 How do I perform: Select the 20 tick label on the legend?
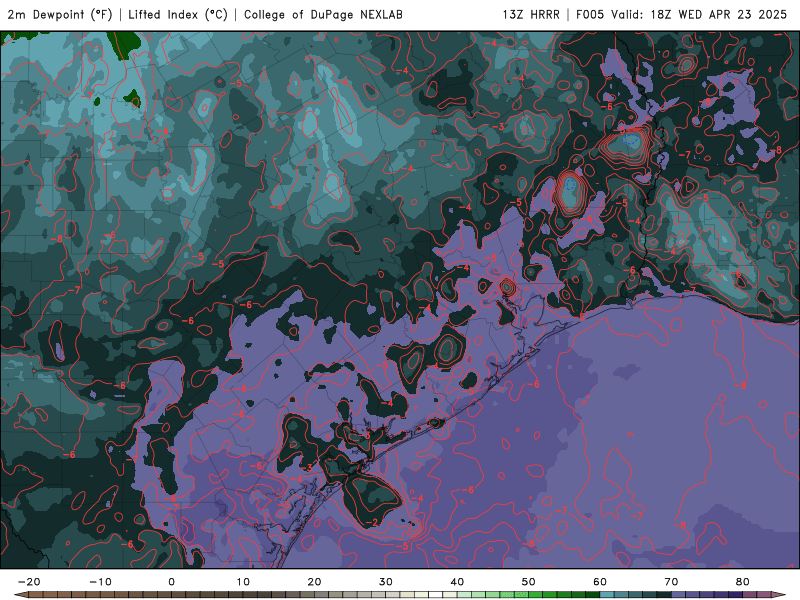(314, 582)
